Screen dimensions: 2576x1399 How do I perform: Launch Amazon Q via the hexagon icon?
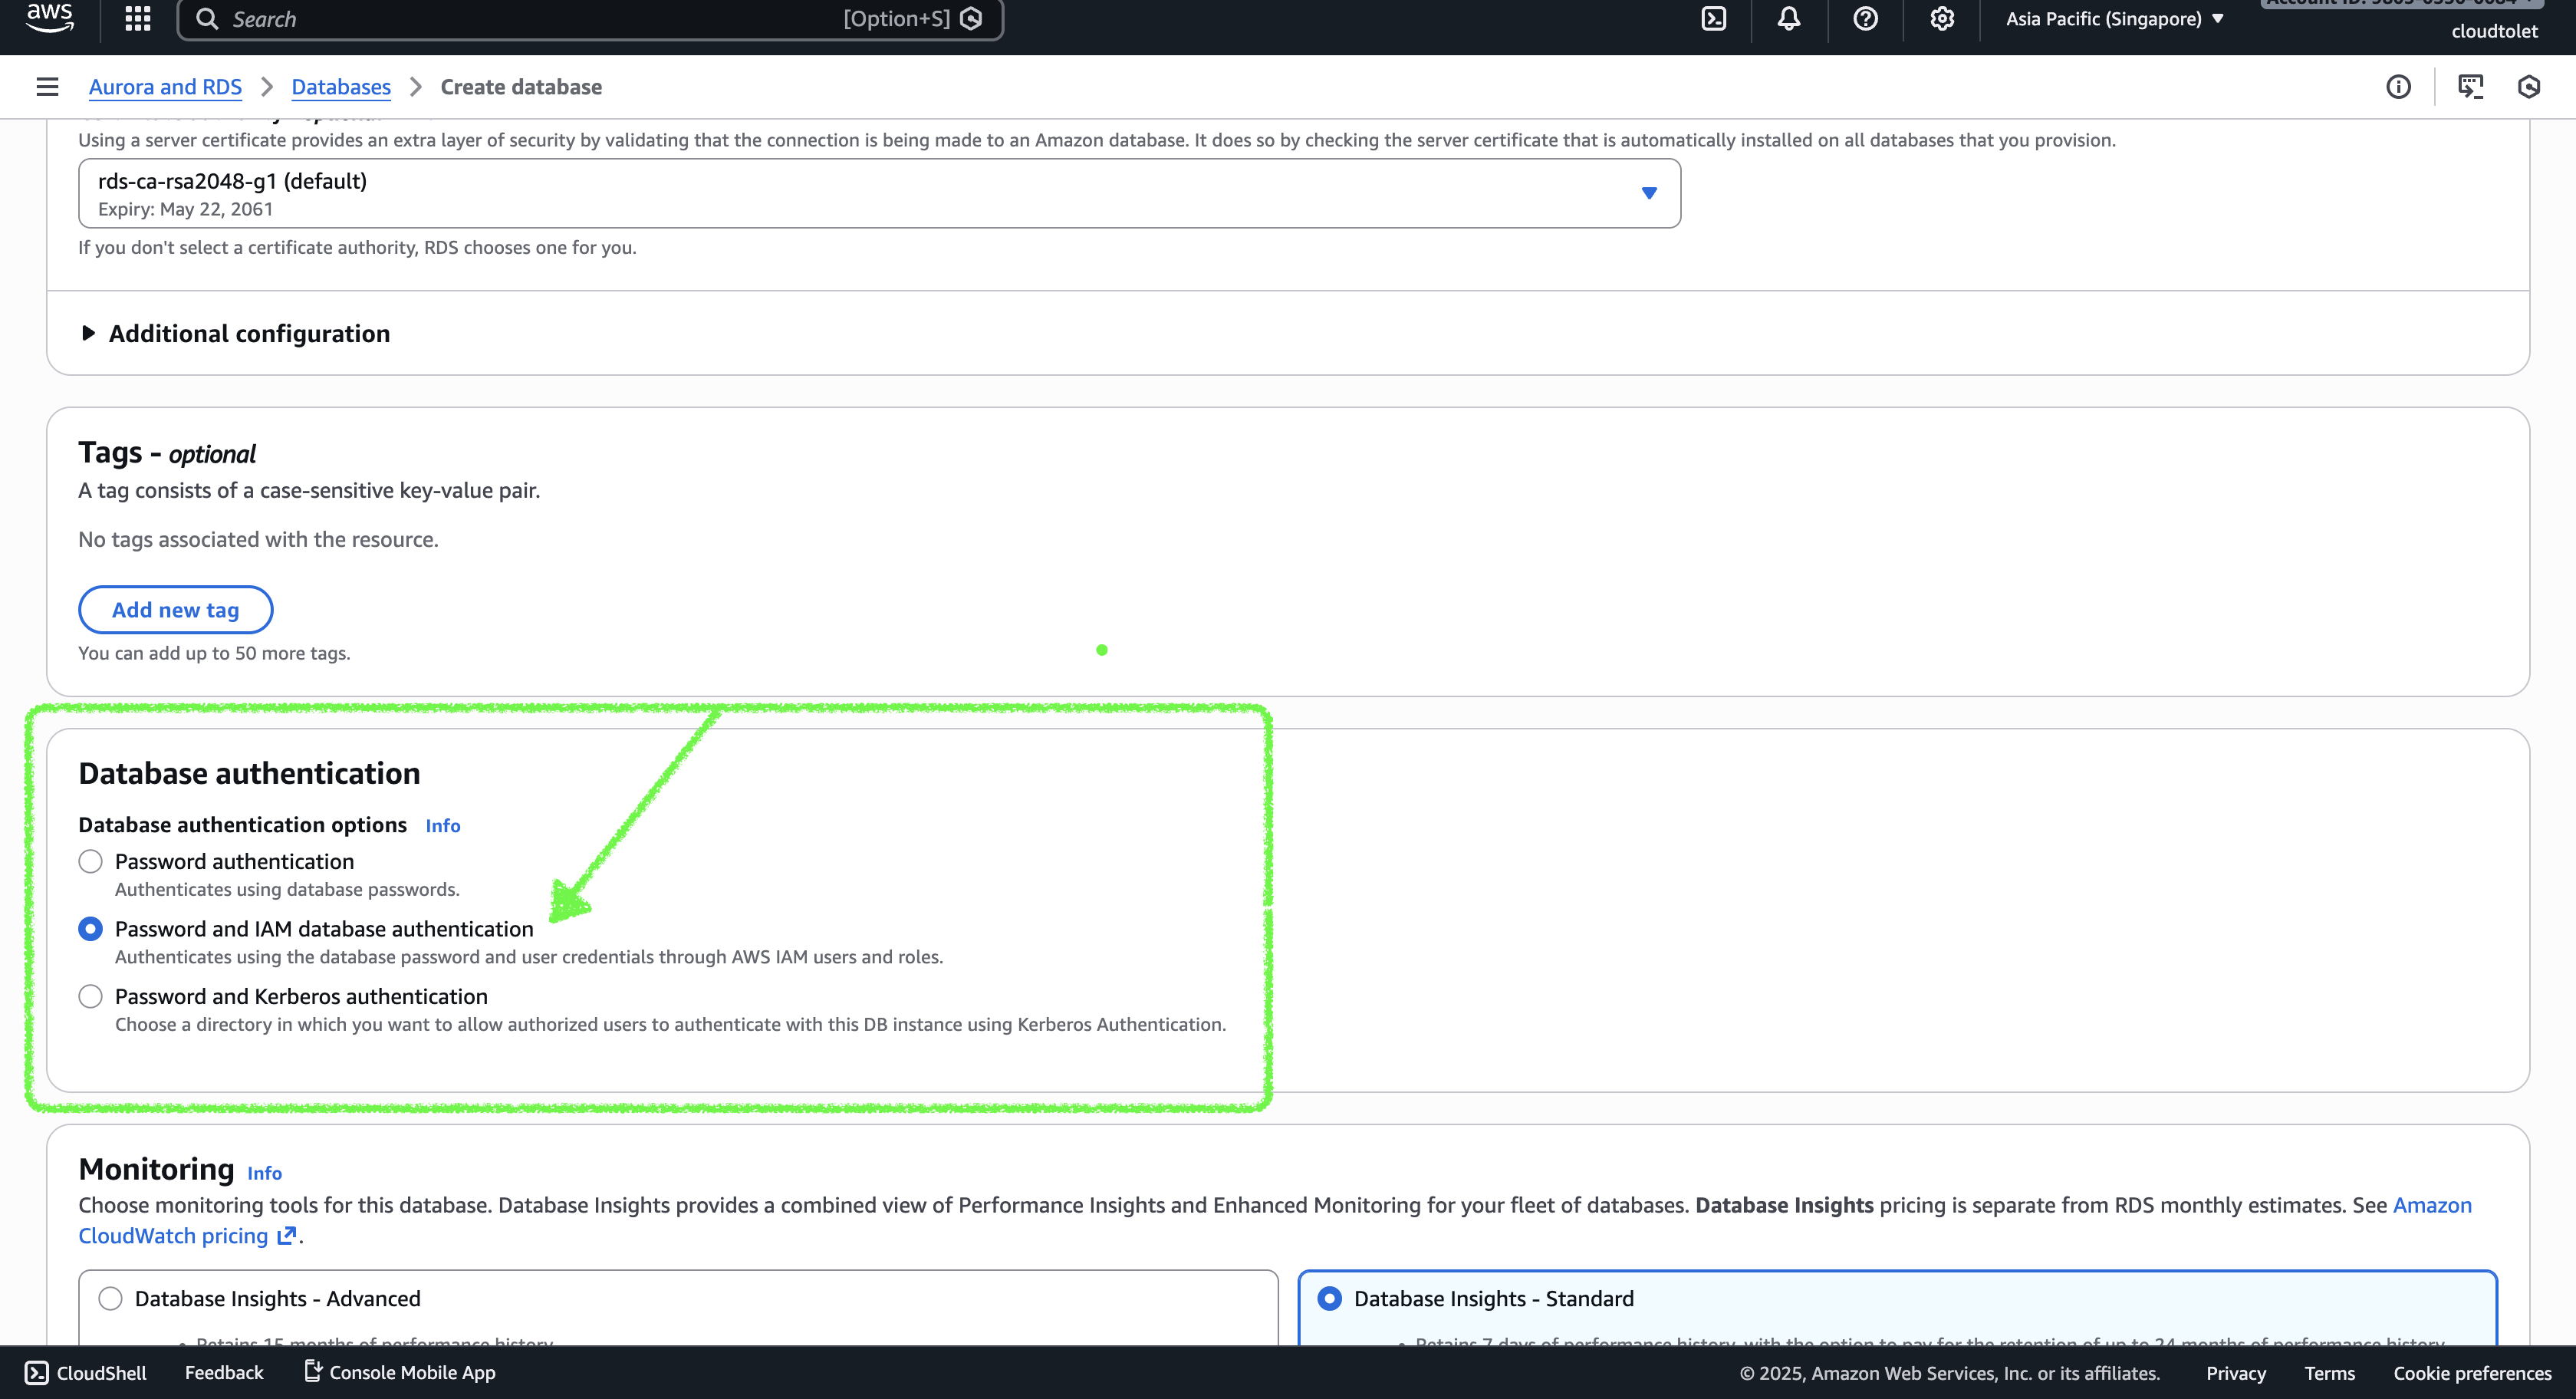2529,87
